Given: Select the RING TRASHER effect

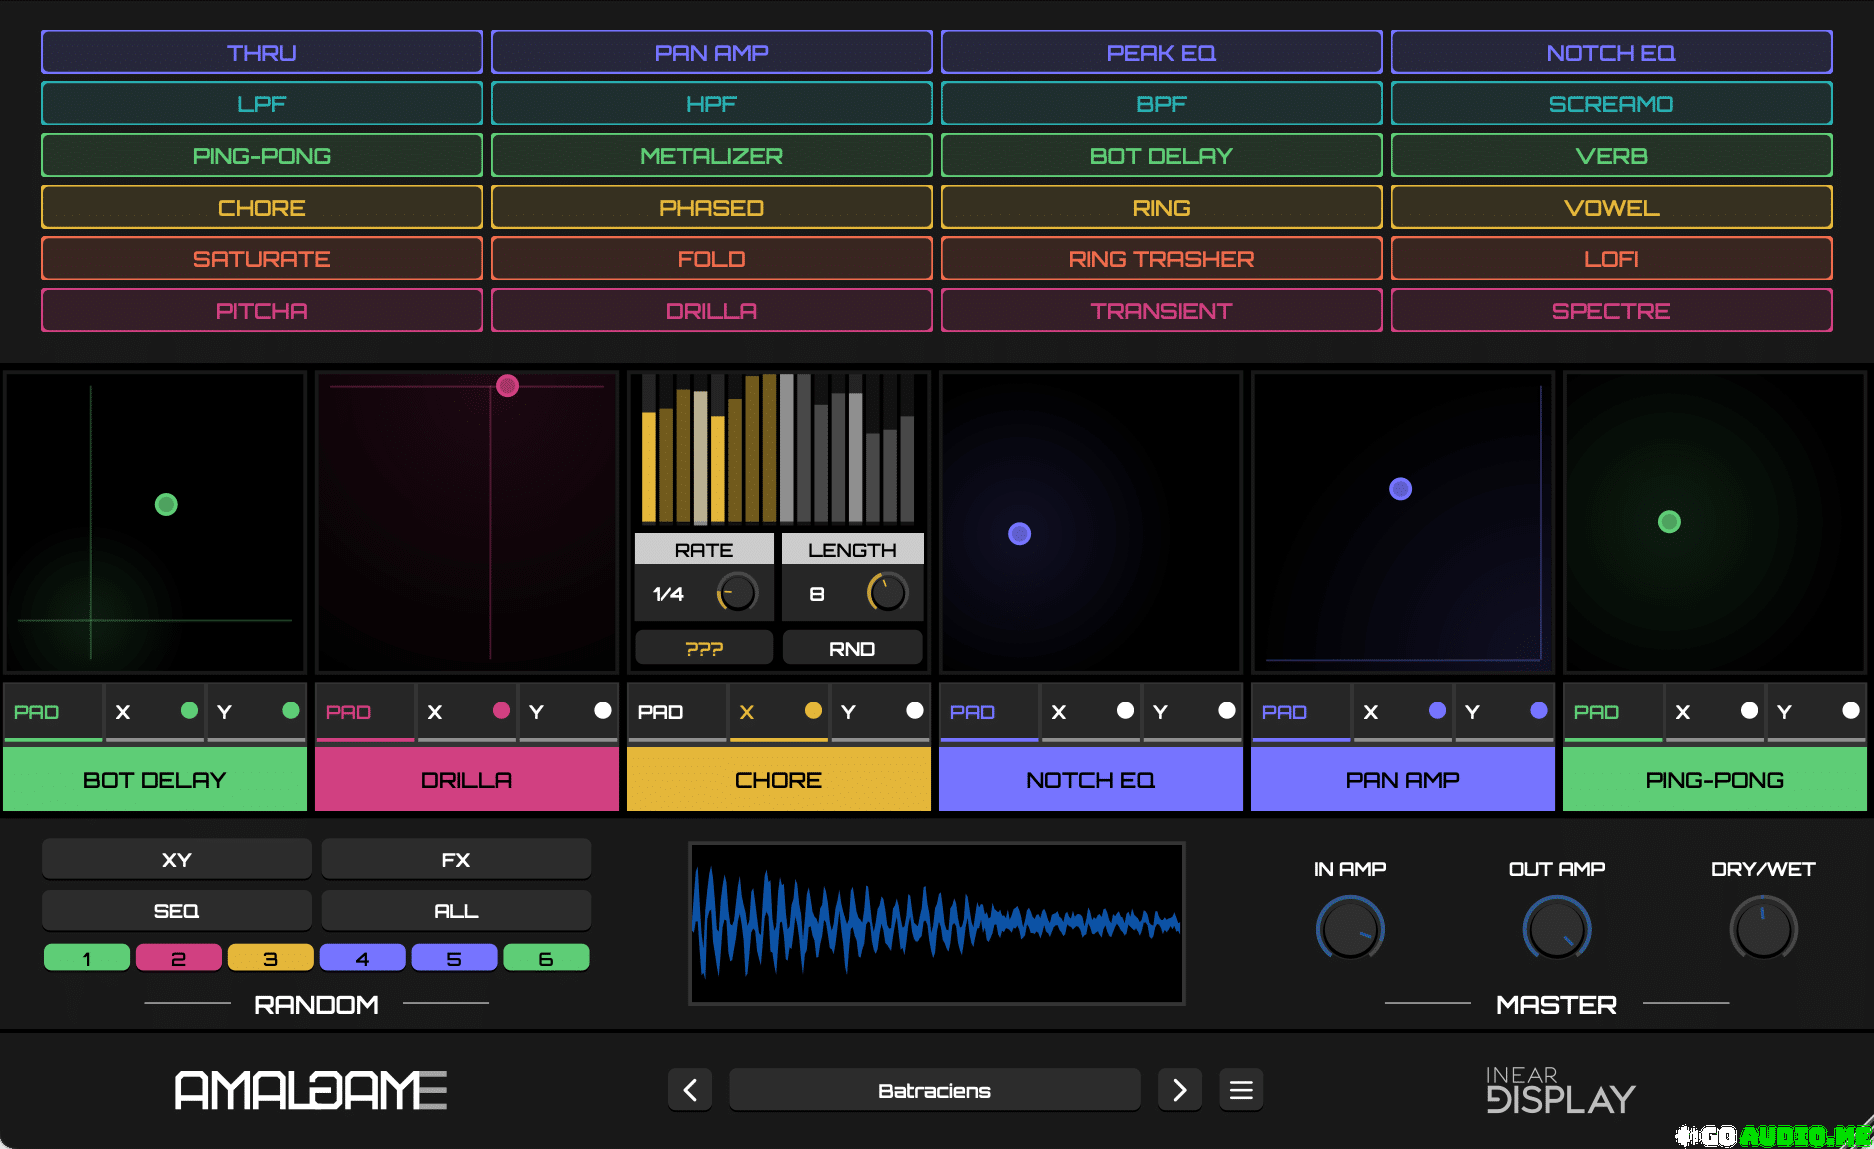Looking at the screenshot, I should (1162, 259).
